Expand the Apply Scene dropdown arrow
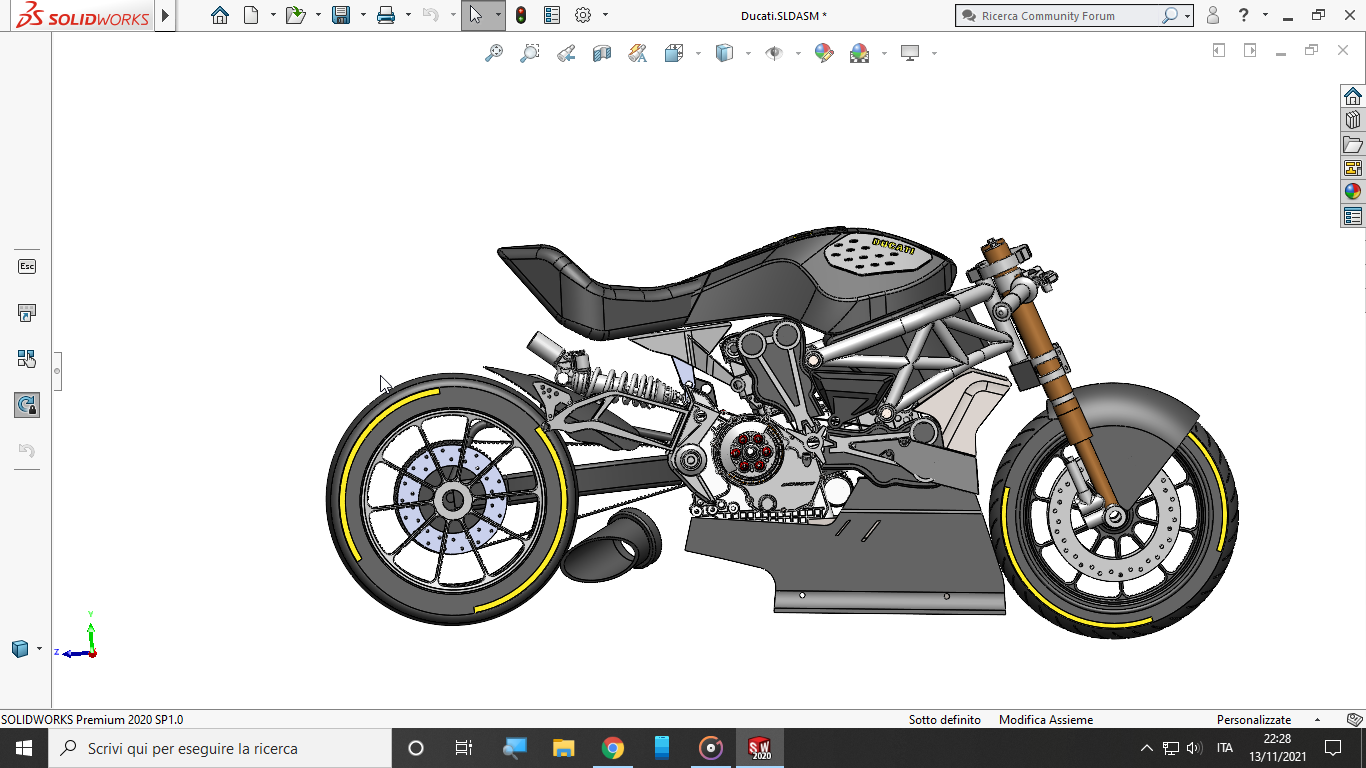Image resolution: width=1366 pixels, height=768 pixels. [884, 53]
